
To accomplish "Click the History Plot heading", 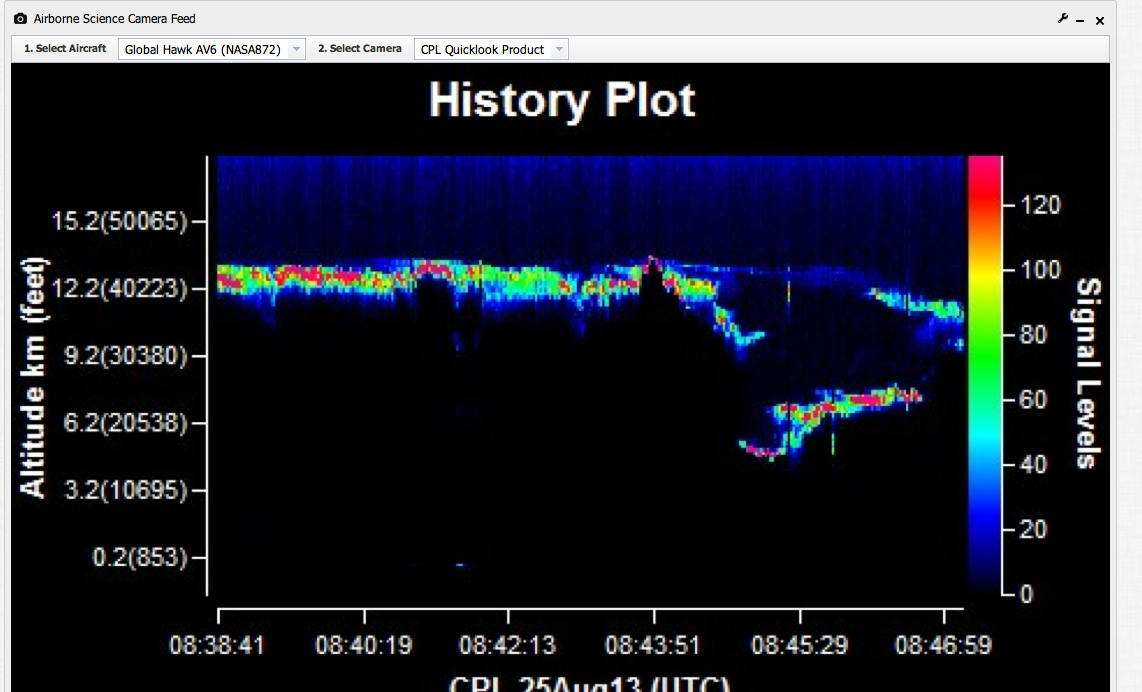I will pyautogui.click(x=561, y=101).
